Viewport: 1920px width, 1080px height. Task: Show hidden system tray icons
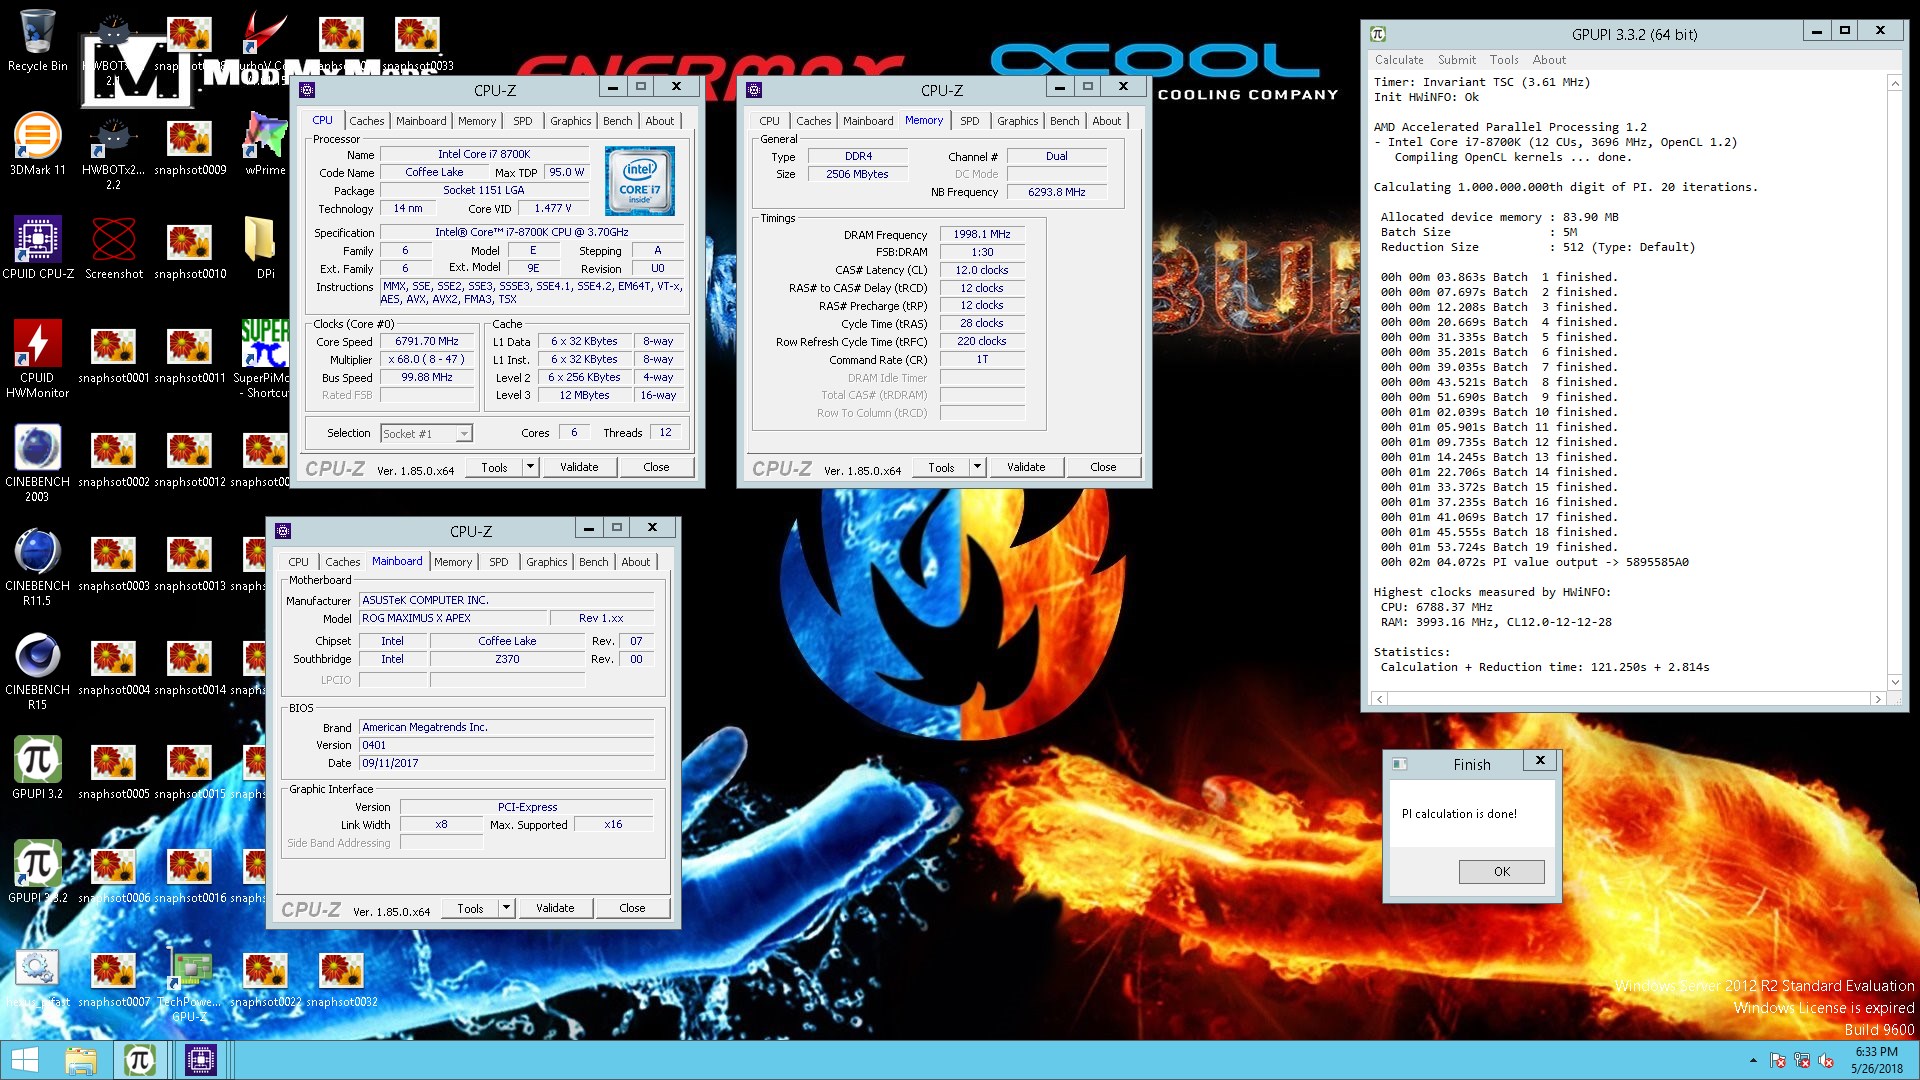[1753, 1060]
